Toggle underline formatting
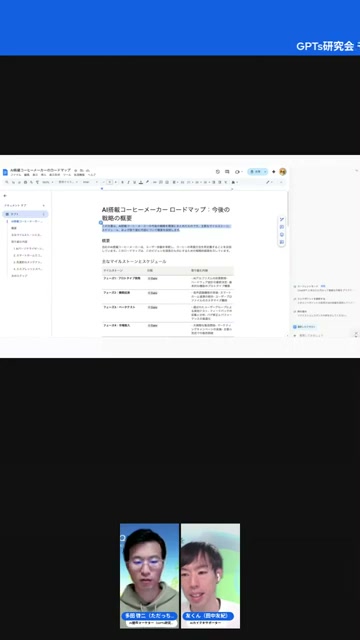This screenshot has height=640, width=360. [x=135, y=182]
